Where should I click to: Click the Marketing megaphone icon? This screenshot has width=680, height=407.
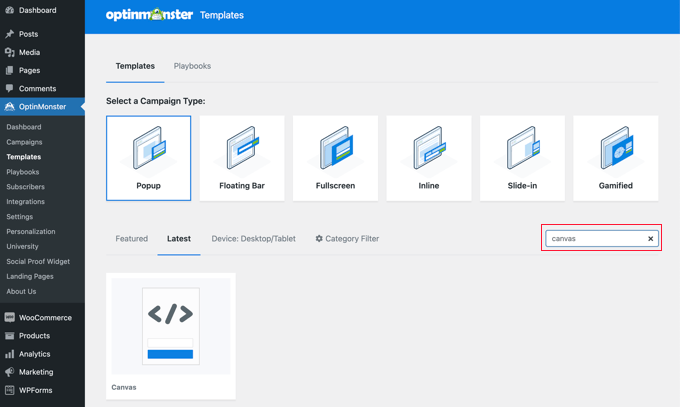[10, 372]
